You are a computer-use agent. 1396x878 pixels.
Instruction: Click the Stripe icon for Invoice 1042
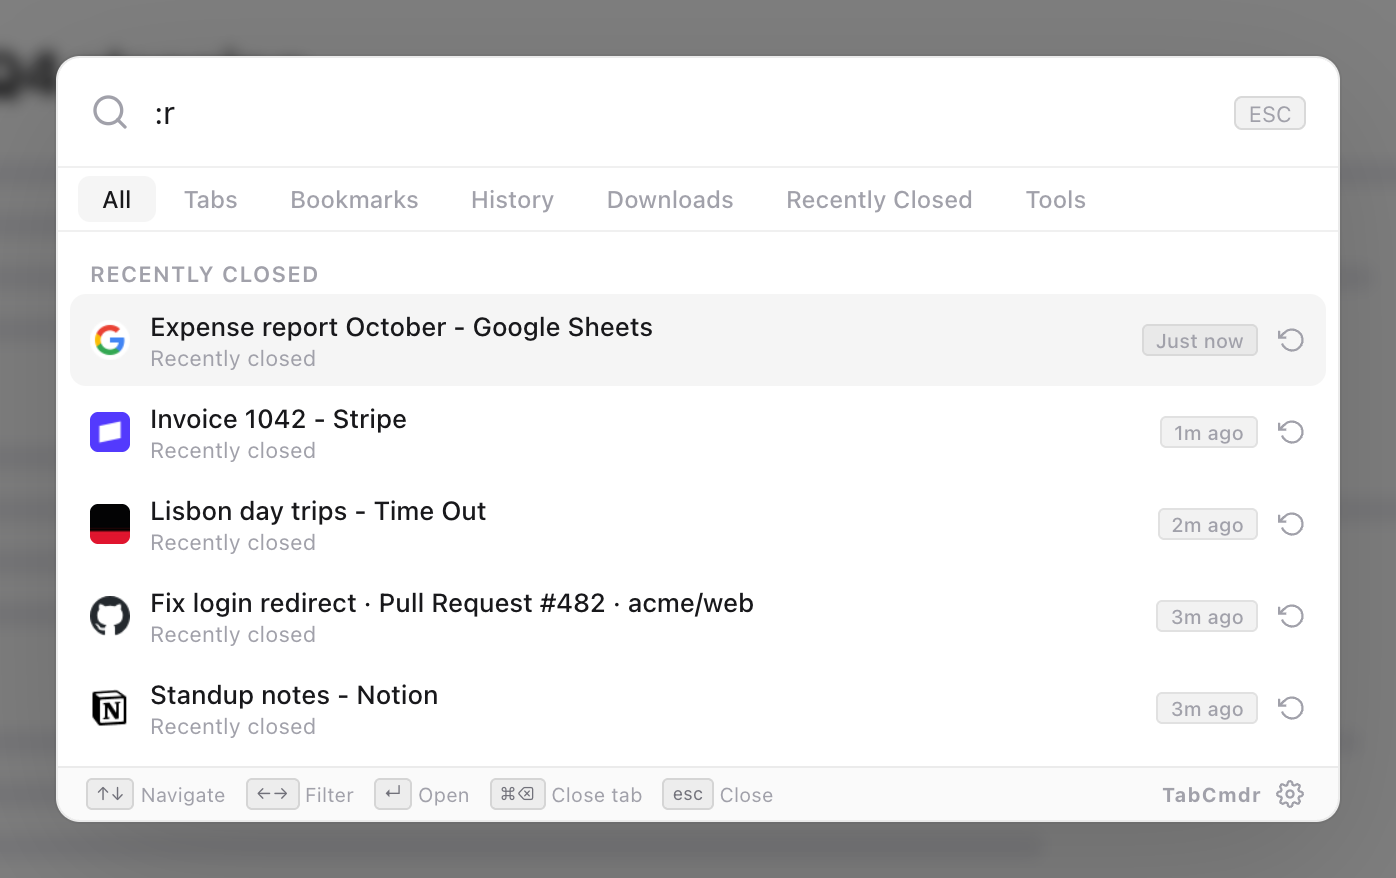[110, 432]
